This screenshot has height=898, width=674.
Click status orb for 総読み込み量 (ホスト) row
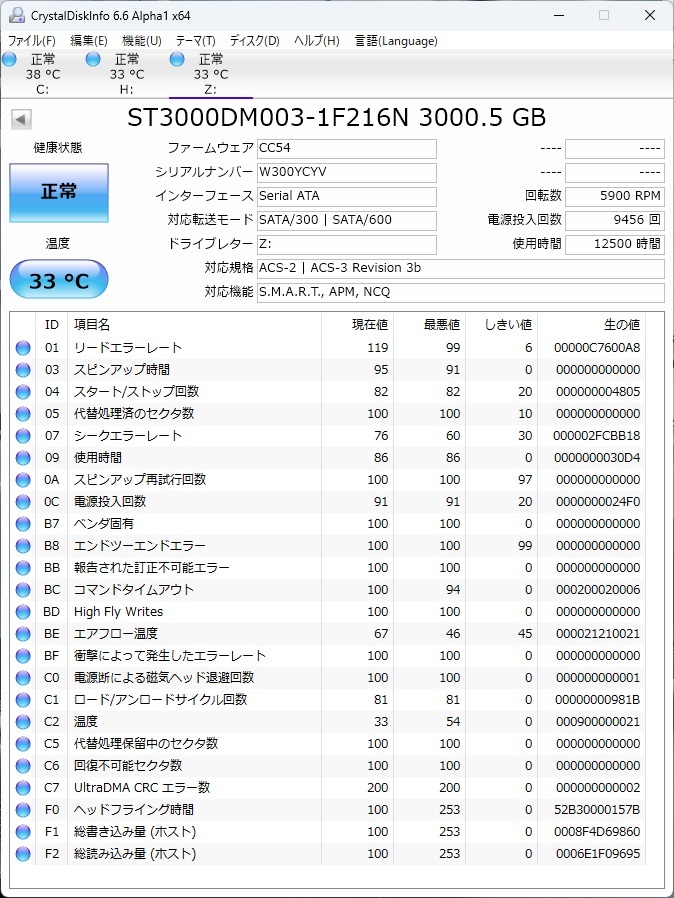[23, 854]
